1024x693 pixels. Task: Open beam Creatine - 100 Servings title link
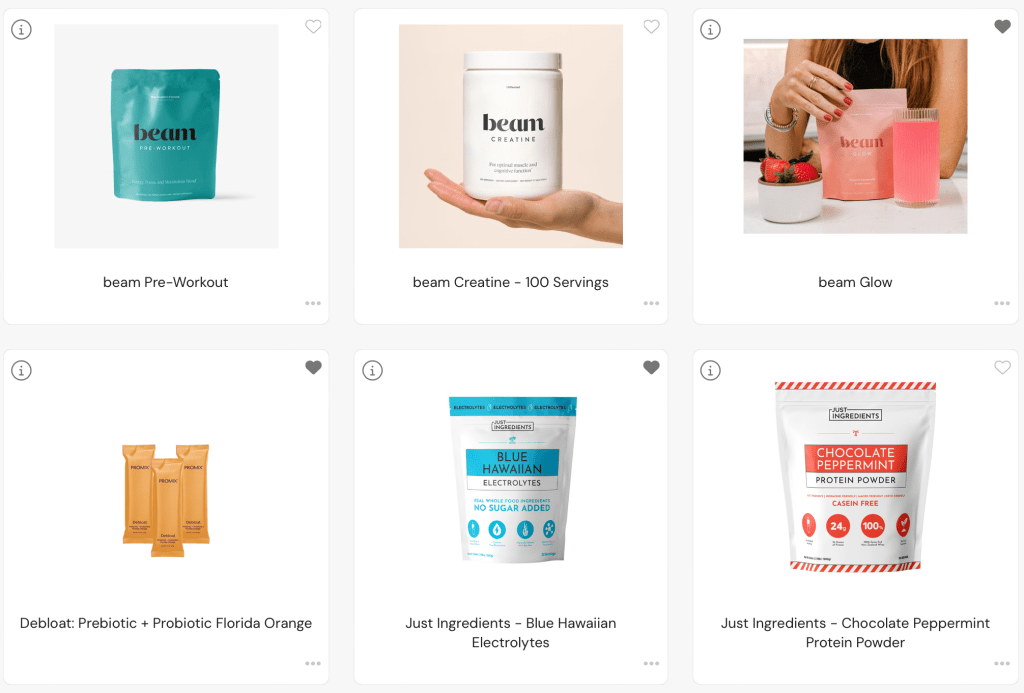point(511,282)
